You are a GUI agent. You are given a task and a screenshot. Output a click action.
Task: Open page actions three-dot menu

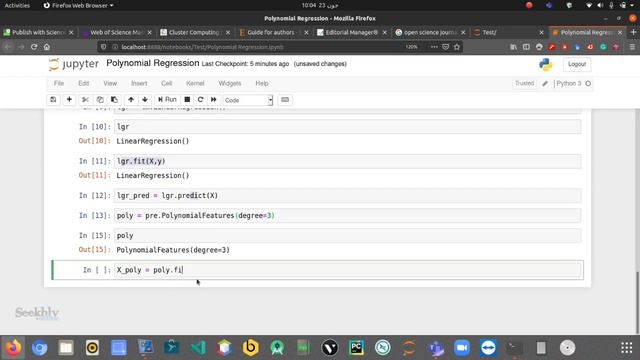tap(434, 47)
